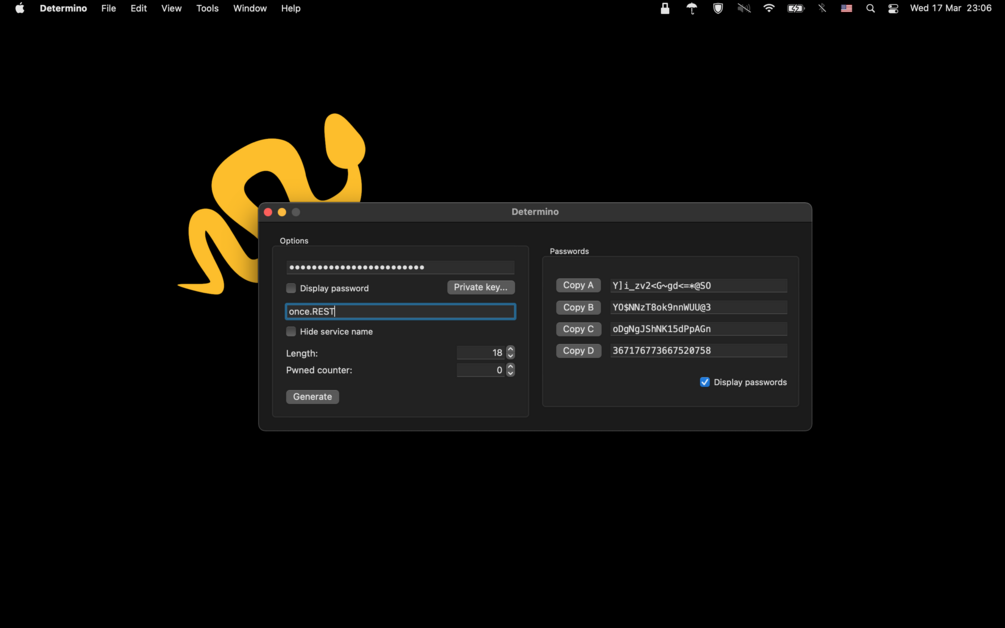The height and width of the screenshot is (628, 1005).
Task: Open the US flag input source menu
Action: click(x=846, y=8)
